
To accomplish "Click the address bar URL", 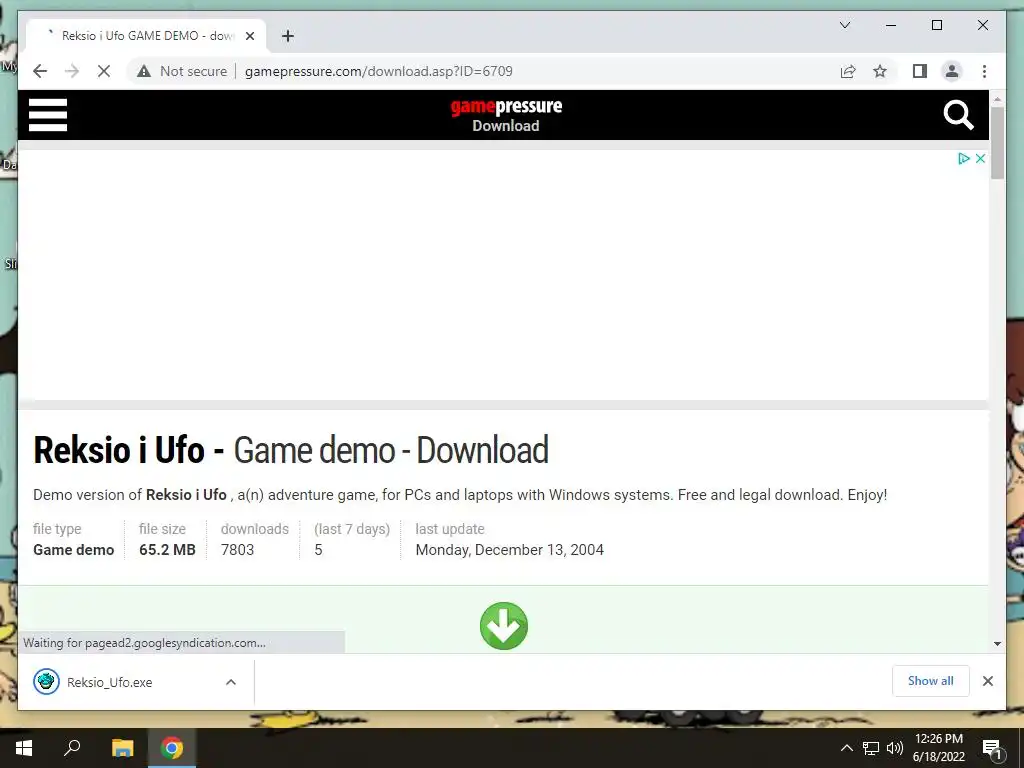I will pos(378,71).
